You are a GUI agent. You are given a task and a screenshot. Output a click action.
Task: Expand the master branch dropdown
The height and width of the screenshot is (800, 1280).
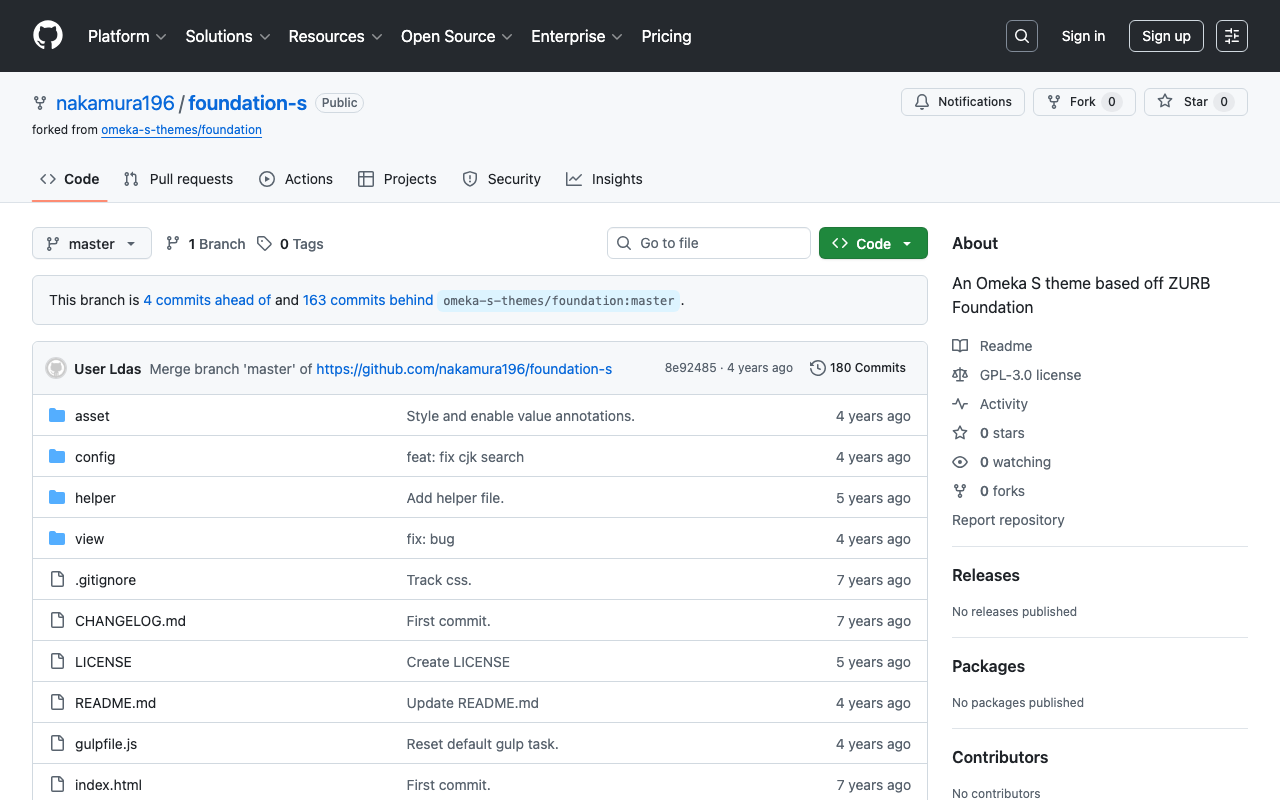(92, 244)
